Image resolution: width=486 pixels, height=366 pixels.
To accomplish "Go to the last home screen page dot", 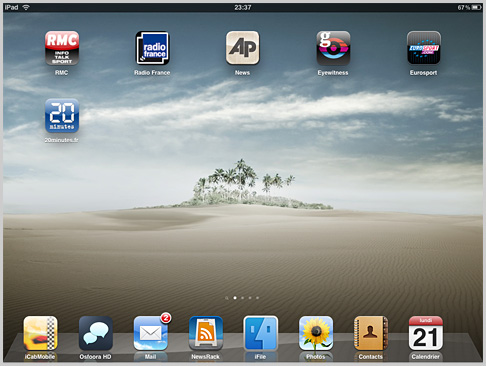I will (257, 298).
